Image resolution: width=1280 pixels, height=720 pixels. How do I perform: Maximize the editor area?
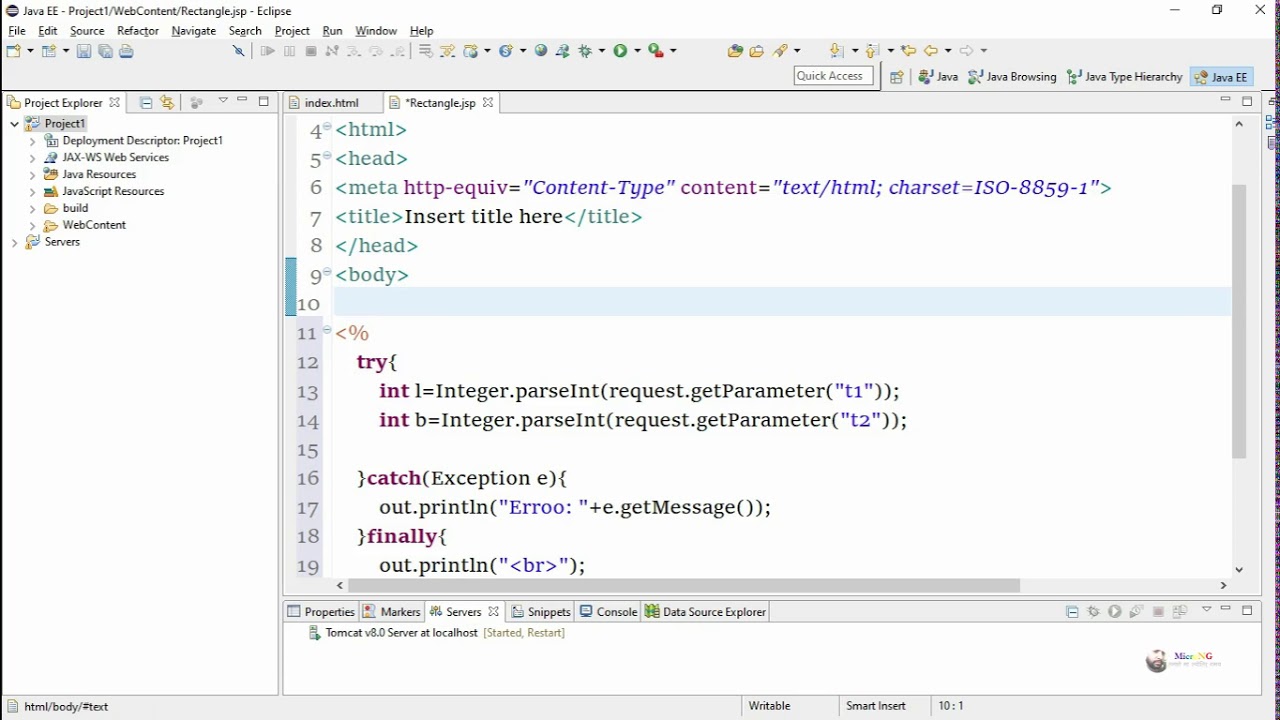click(1247, 100)
